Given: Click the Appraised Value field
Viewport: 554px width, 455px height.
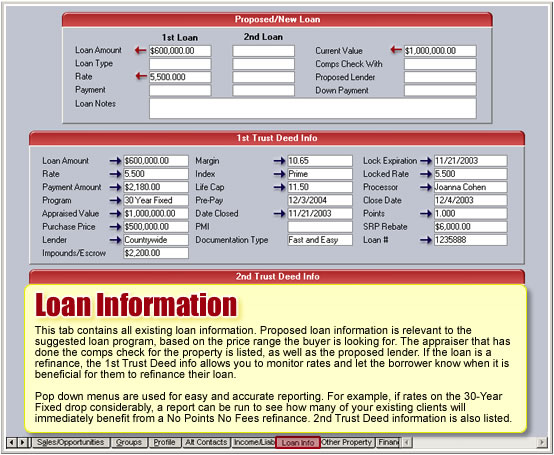Looking at the screenshot, I should coord(156,213).
